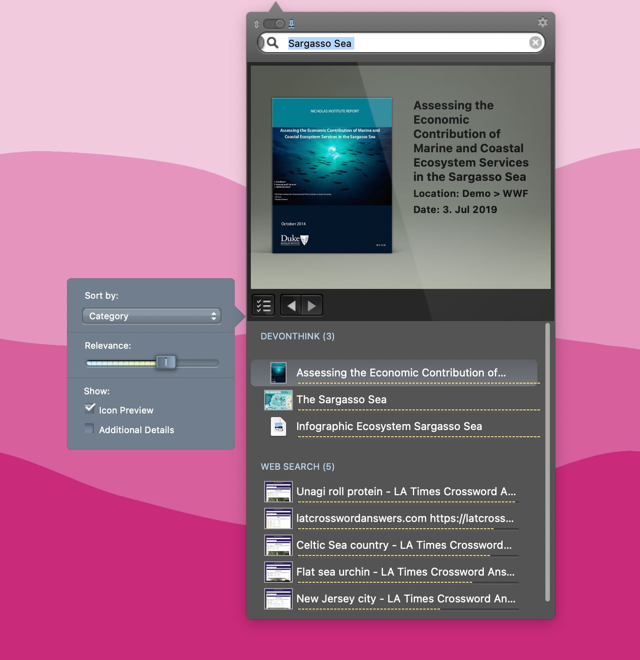Click the up-down arrows icon left of toggle
This screenshot has height=660, width=640.
(x=256, y=24)
